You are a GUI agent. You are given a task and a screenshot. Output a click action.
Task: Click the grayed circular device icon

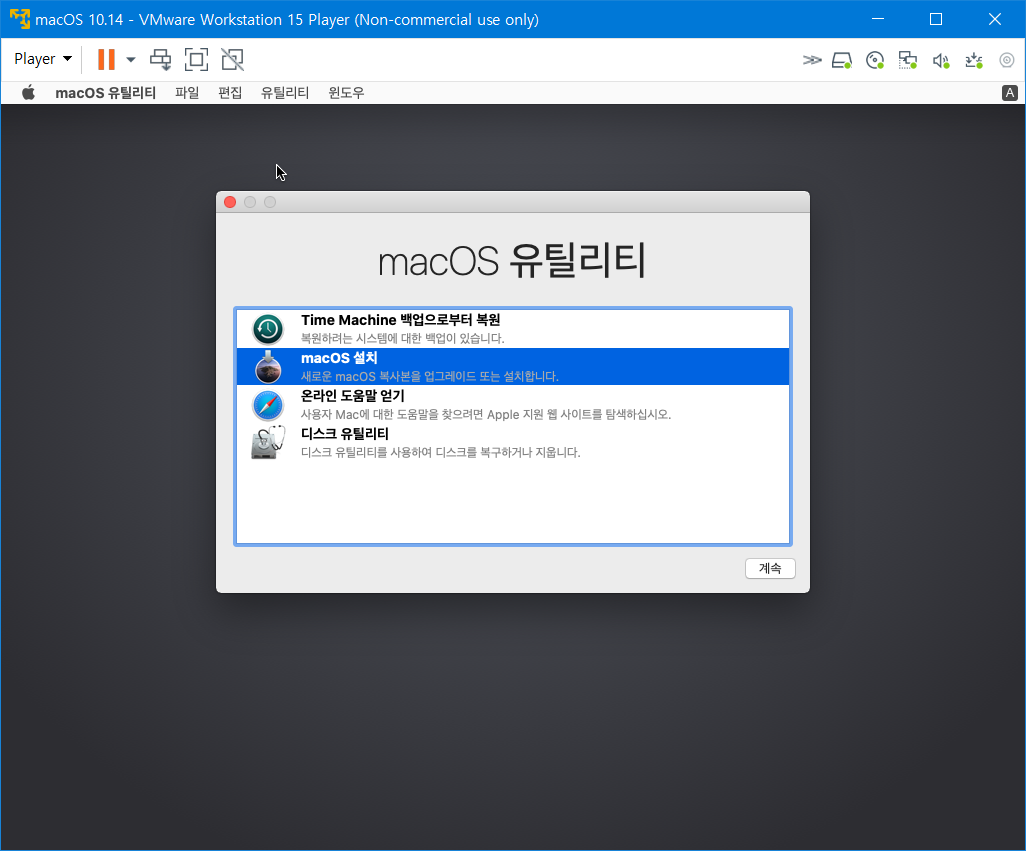point(1006,60)
